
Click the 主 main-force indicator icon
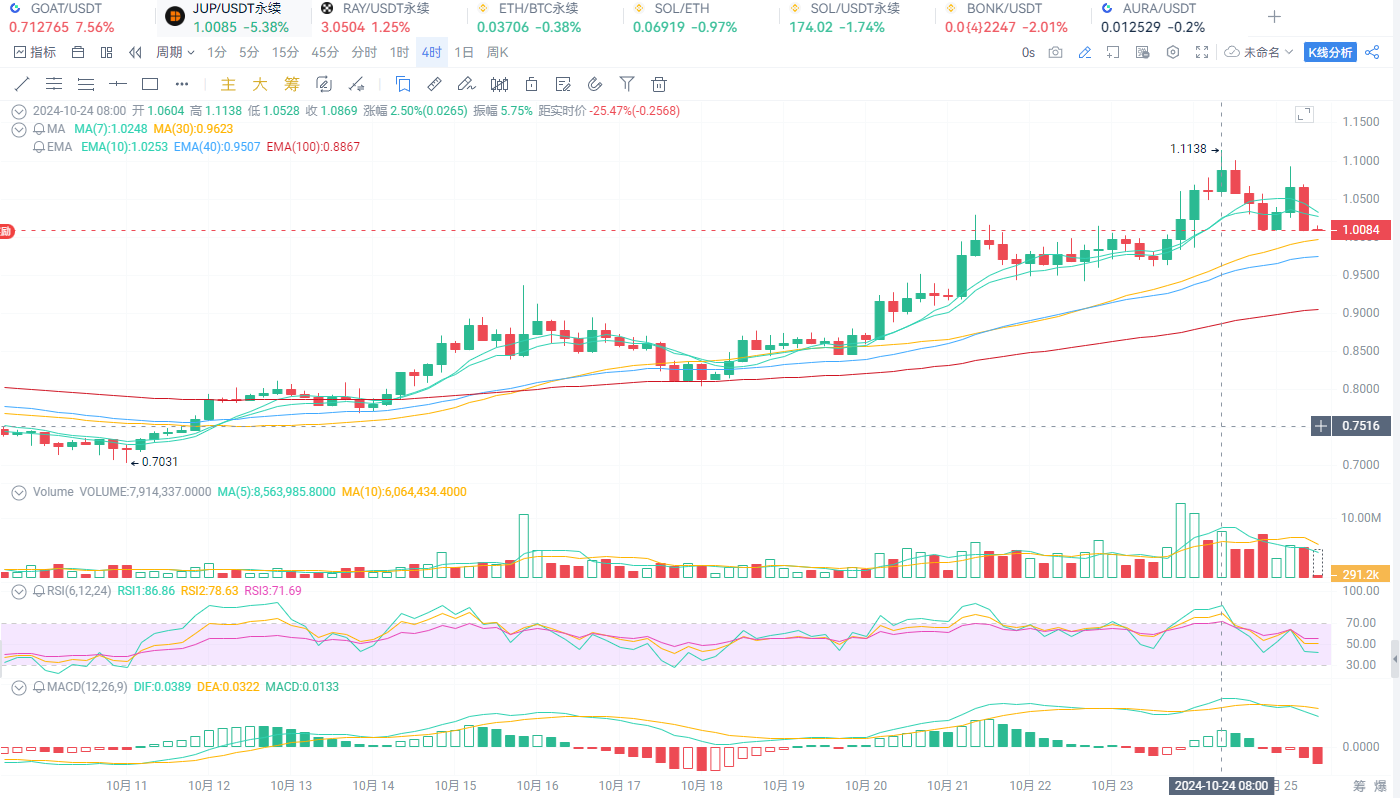click(x=228, y=84)
